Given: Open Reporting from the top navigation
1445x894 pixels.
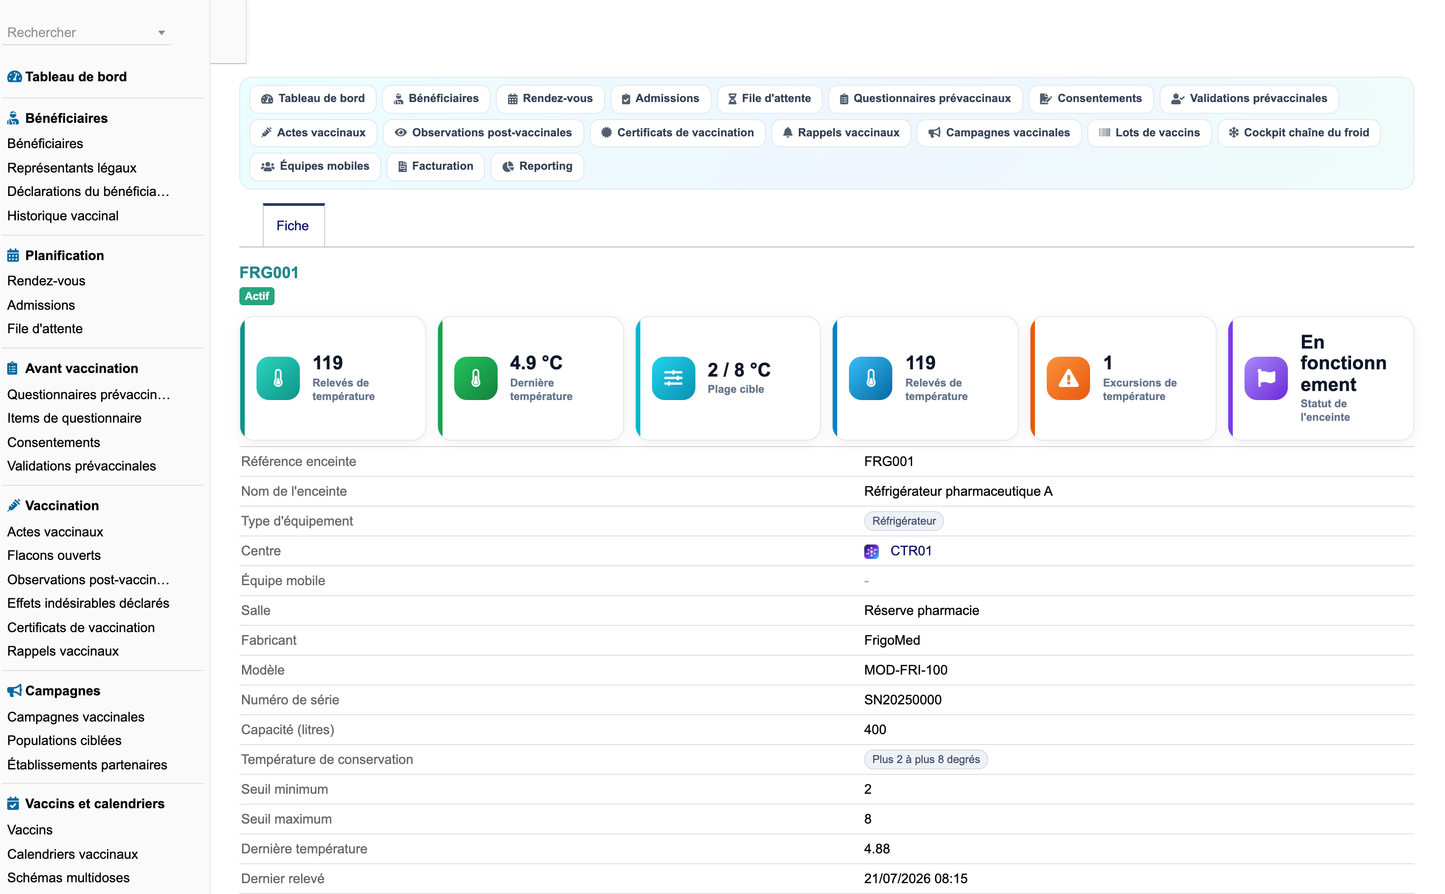Looking at the screenshot, I should 537,167.
